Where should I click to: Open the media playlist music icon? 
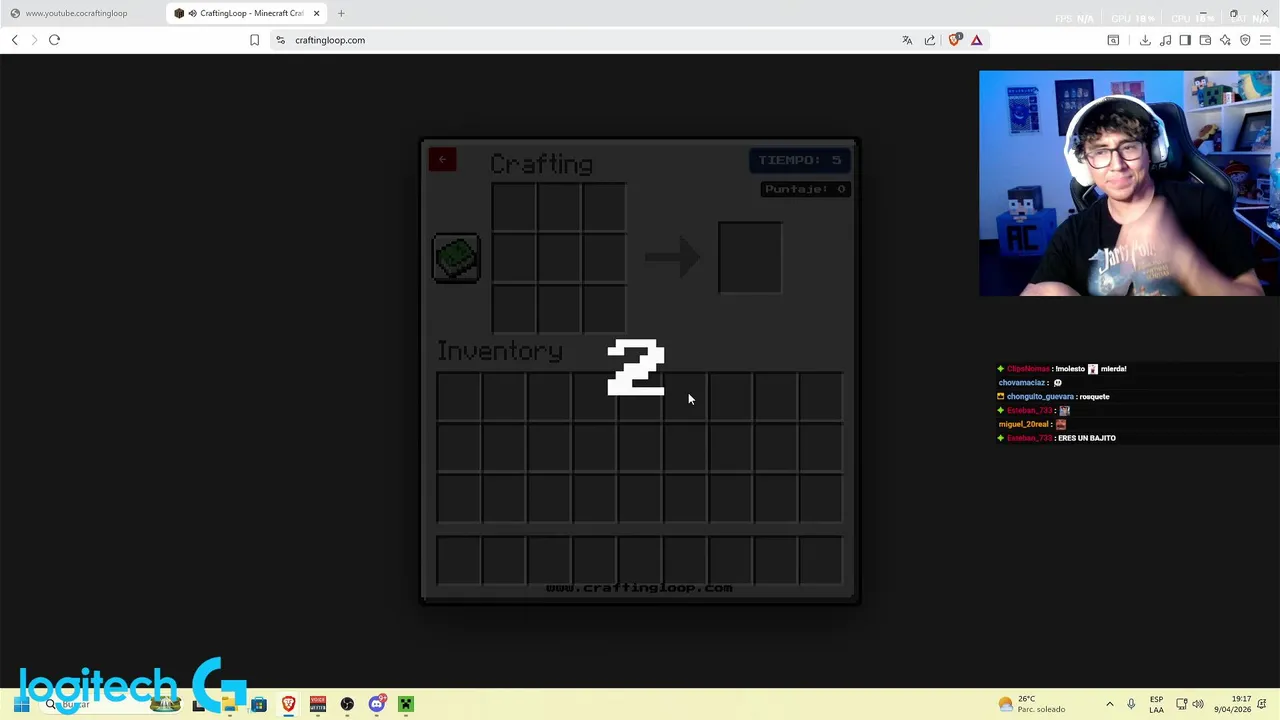click(1165, 40)
